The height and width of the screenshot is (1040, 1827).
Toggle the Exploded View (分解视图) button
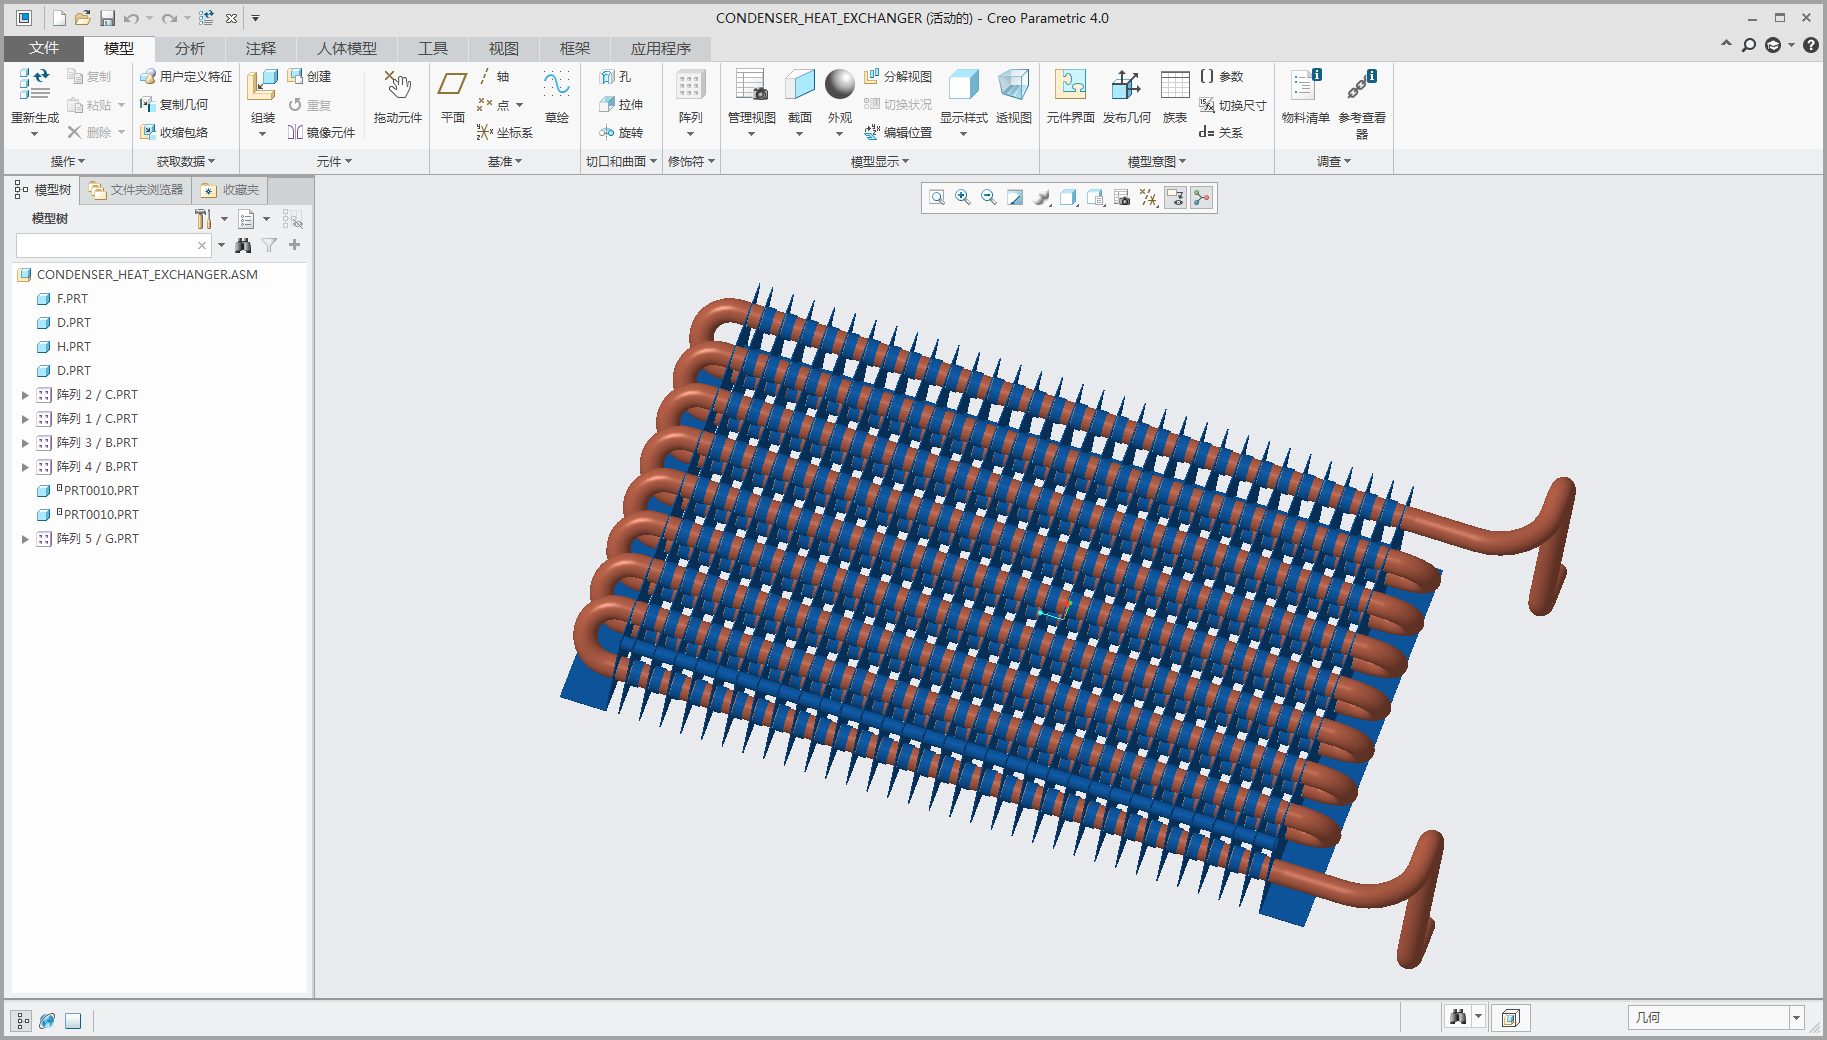tap(898, 76)
